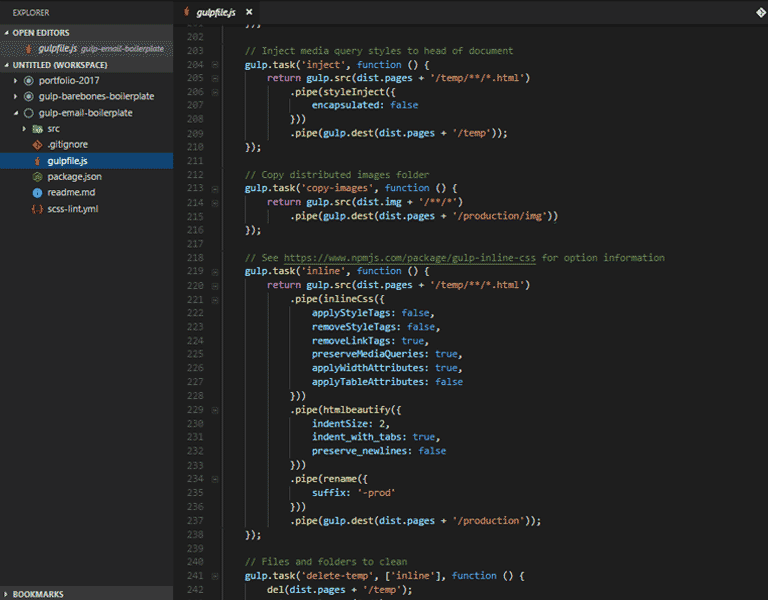Screen dimensions: 768x600
Task: Open the npmjs gulp-inline-css link
Action: [x=410, y=258]
